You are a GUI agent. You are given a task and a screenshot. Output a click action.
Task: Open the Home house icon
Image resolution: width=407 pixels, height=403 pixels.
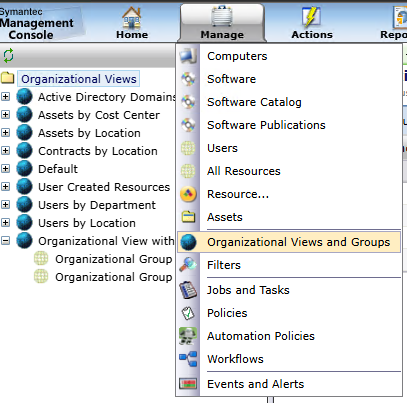131,17
